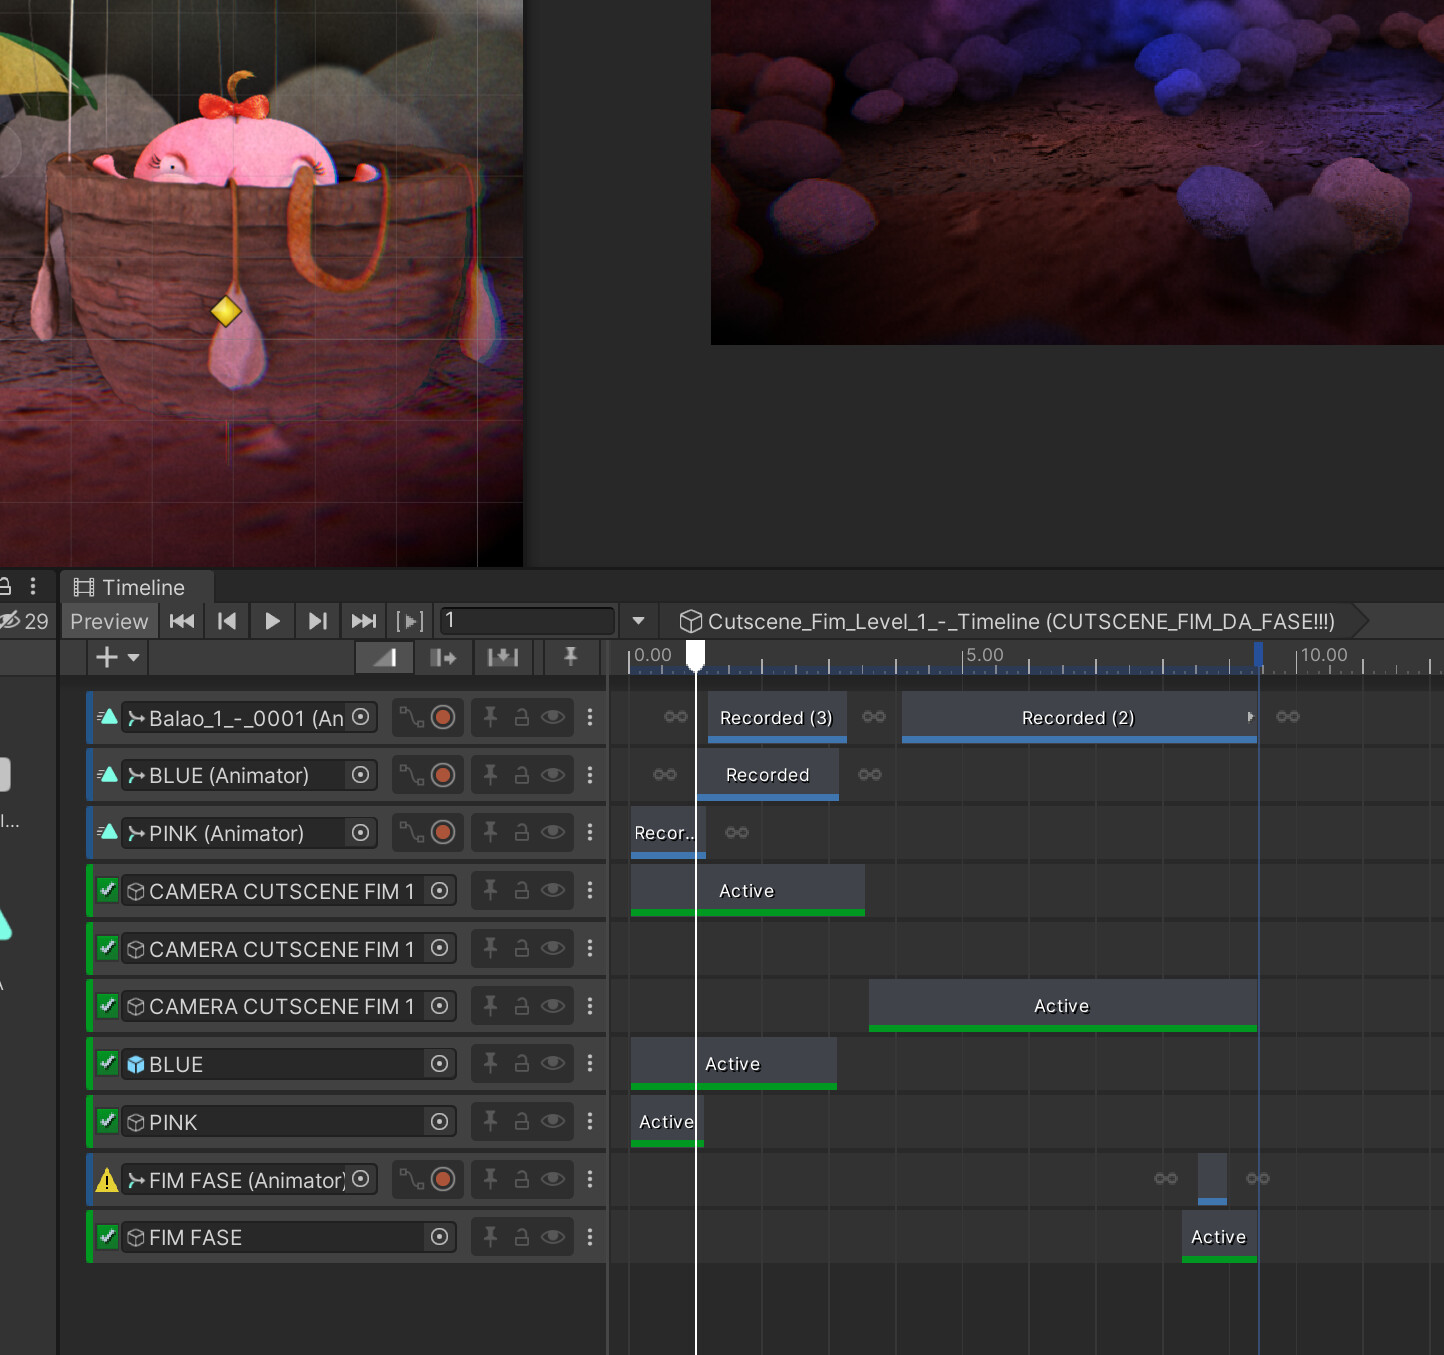Open the Timeline settings pin icon in toolbar
1444x1355 pixels.
pos(570,657)
